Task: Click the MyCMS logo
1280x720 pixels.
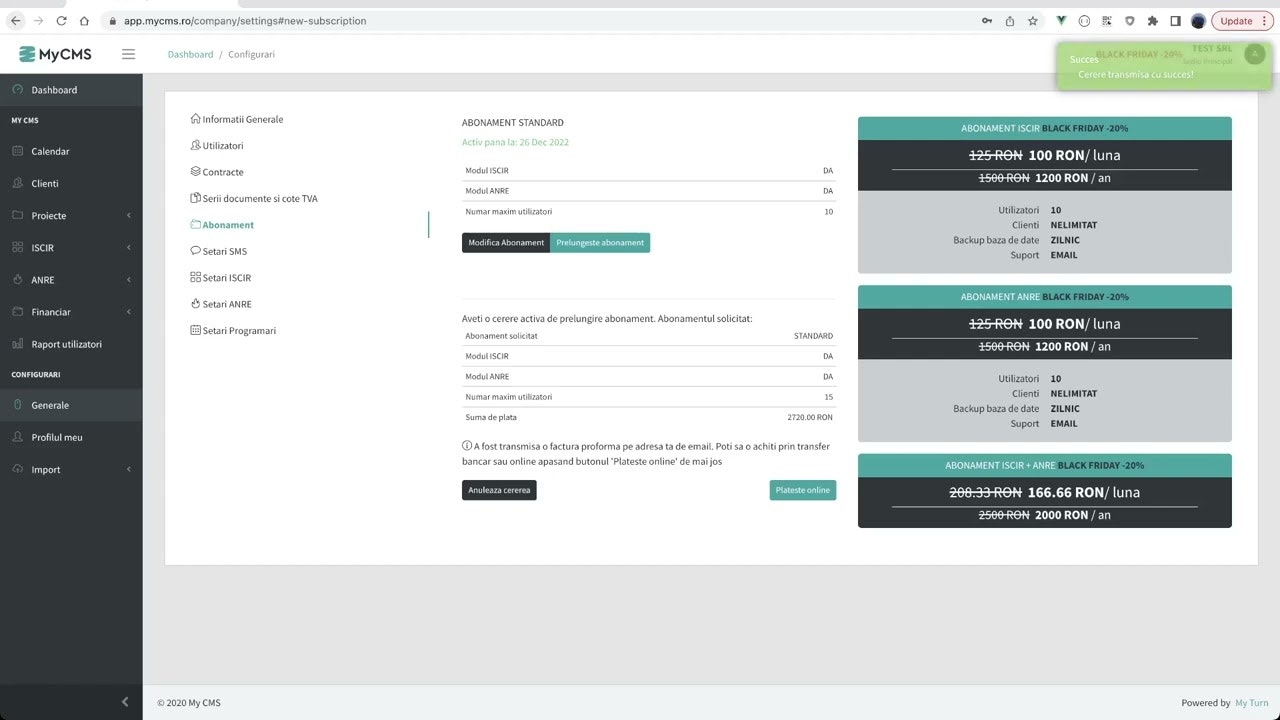Action: (x=55, y=54)
